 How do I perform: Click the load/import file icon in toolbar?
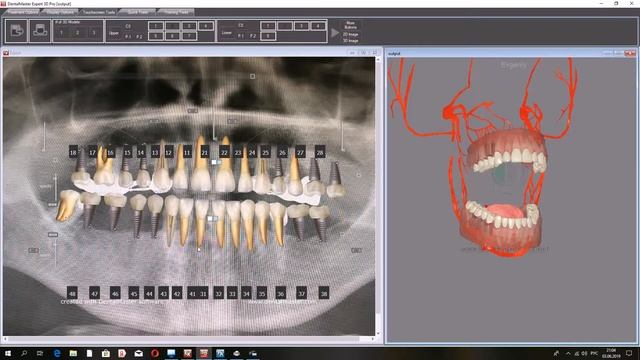tap(17, 31)
